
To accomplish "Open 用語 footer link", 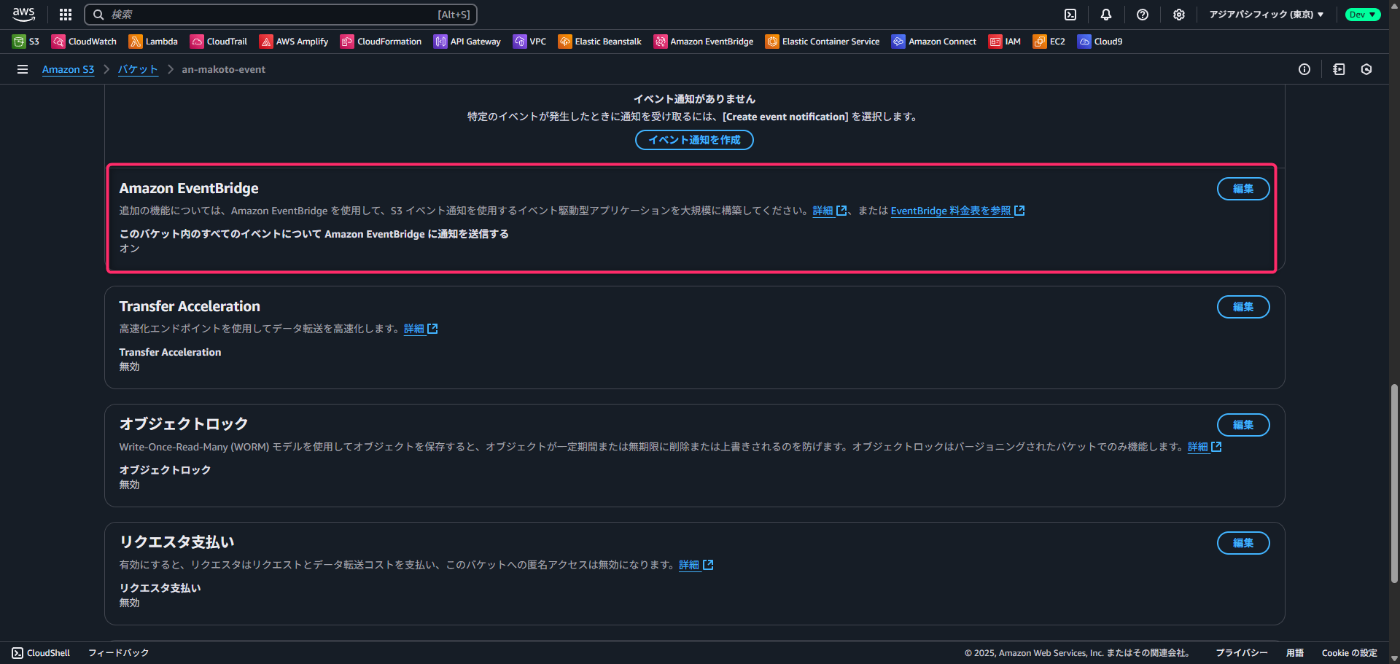I will (1294, 653).
